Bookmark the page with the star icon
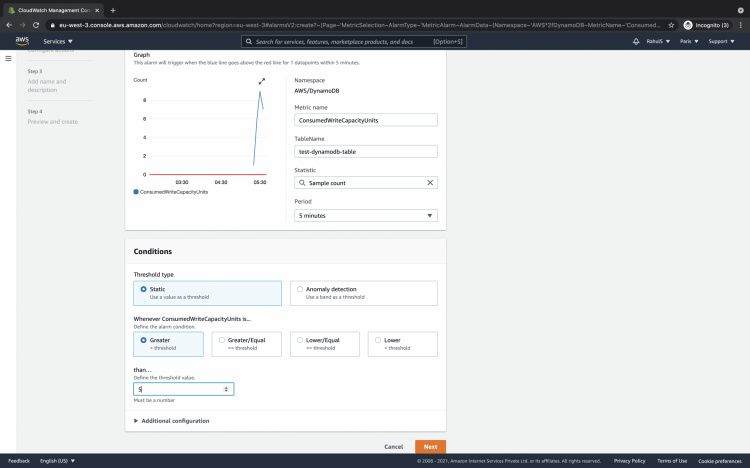 (x=671, y=24)
